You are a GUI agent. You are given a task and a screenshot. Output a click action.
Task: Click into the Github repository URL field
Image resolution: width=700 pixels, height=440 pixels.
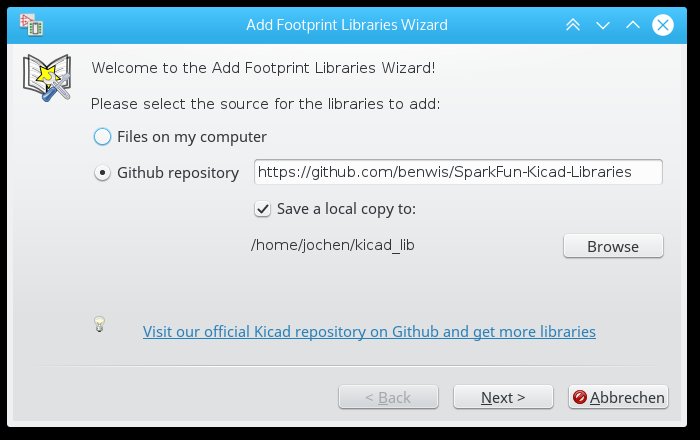coord(458,172)
